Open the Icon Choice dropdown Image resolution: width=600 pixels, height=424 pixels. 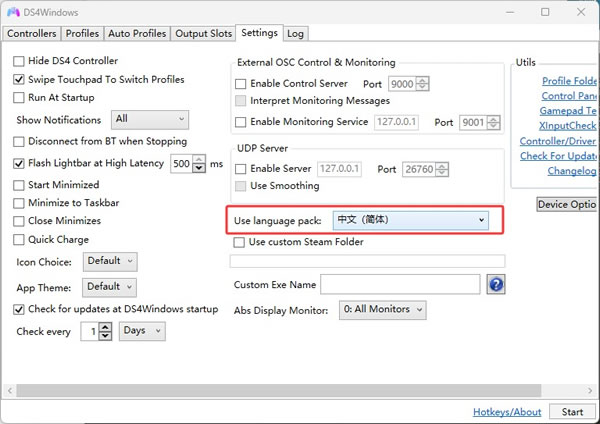[110, 262]
